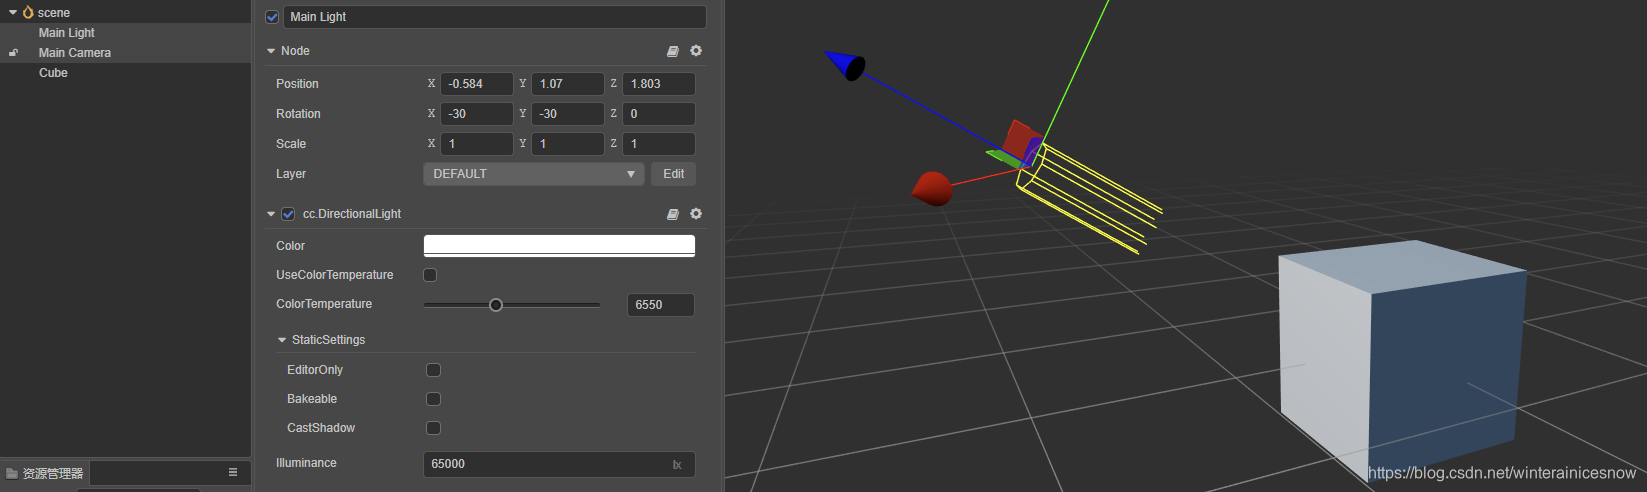This screenshot has height=492, width=1647.
Task: Open the Node section help book icon
Action: (673, 51)
